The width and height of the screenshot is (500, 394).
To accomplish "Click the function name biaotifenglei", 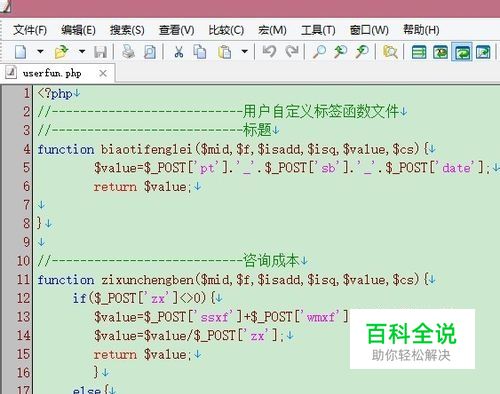I will pos(147,149).
